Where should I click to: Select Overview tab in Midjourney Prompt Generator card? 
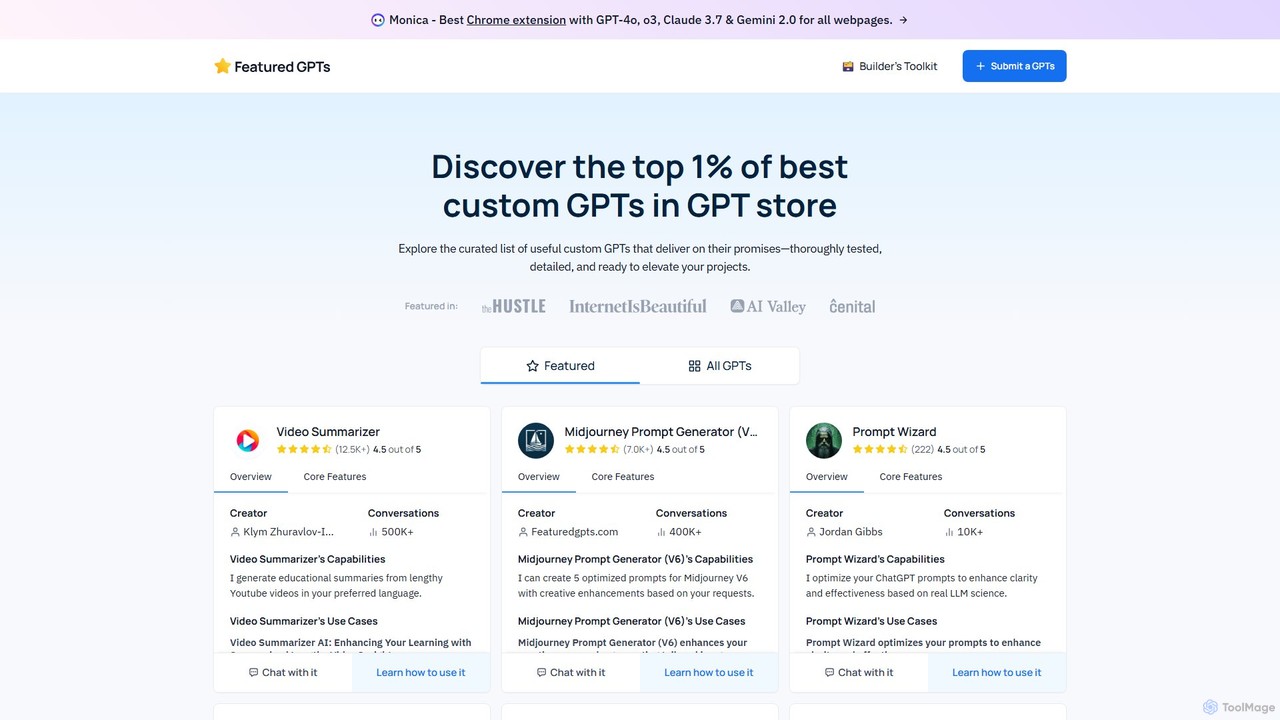pyautogui.click(x=539, y=477)
